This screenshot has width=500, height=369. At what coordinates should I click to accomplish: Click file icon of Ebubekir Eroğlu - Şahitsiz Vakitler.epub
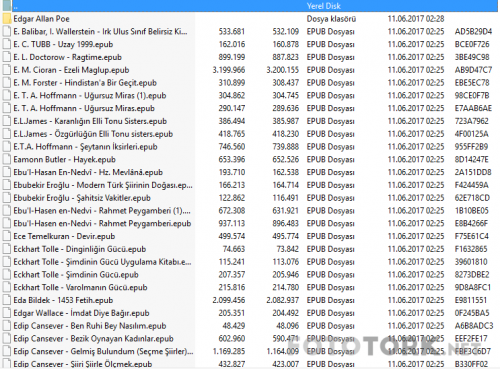point(7,198)
